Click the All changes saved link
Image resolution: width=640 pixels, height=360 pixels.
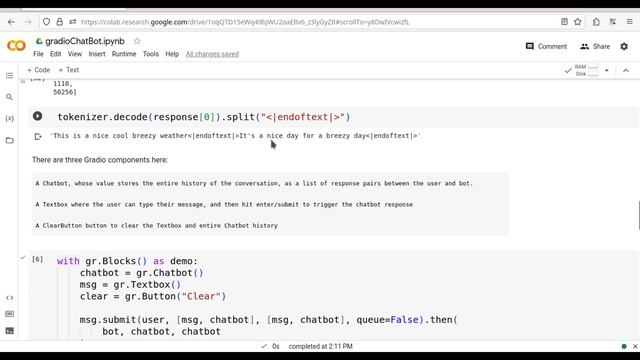click(212, 54)
